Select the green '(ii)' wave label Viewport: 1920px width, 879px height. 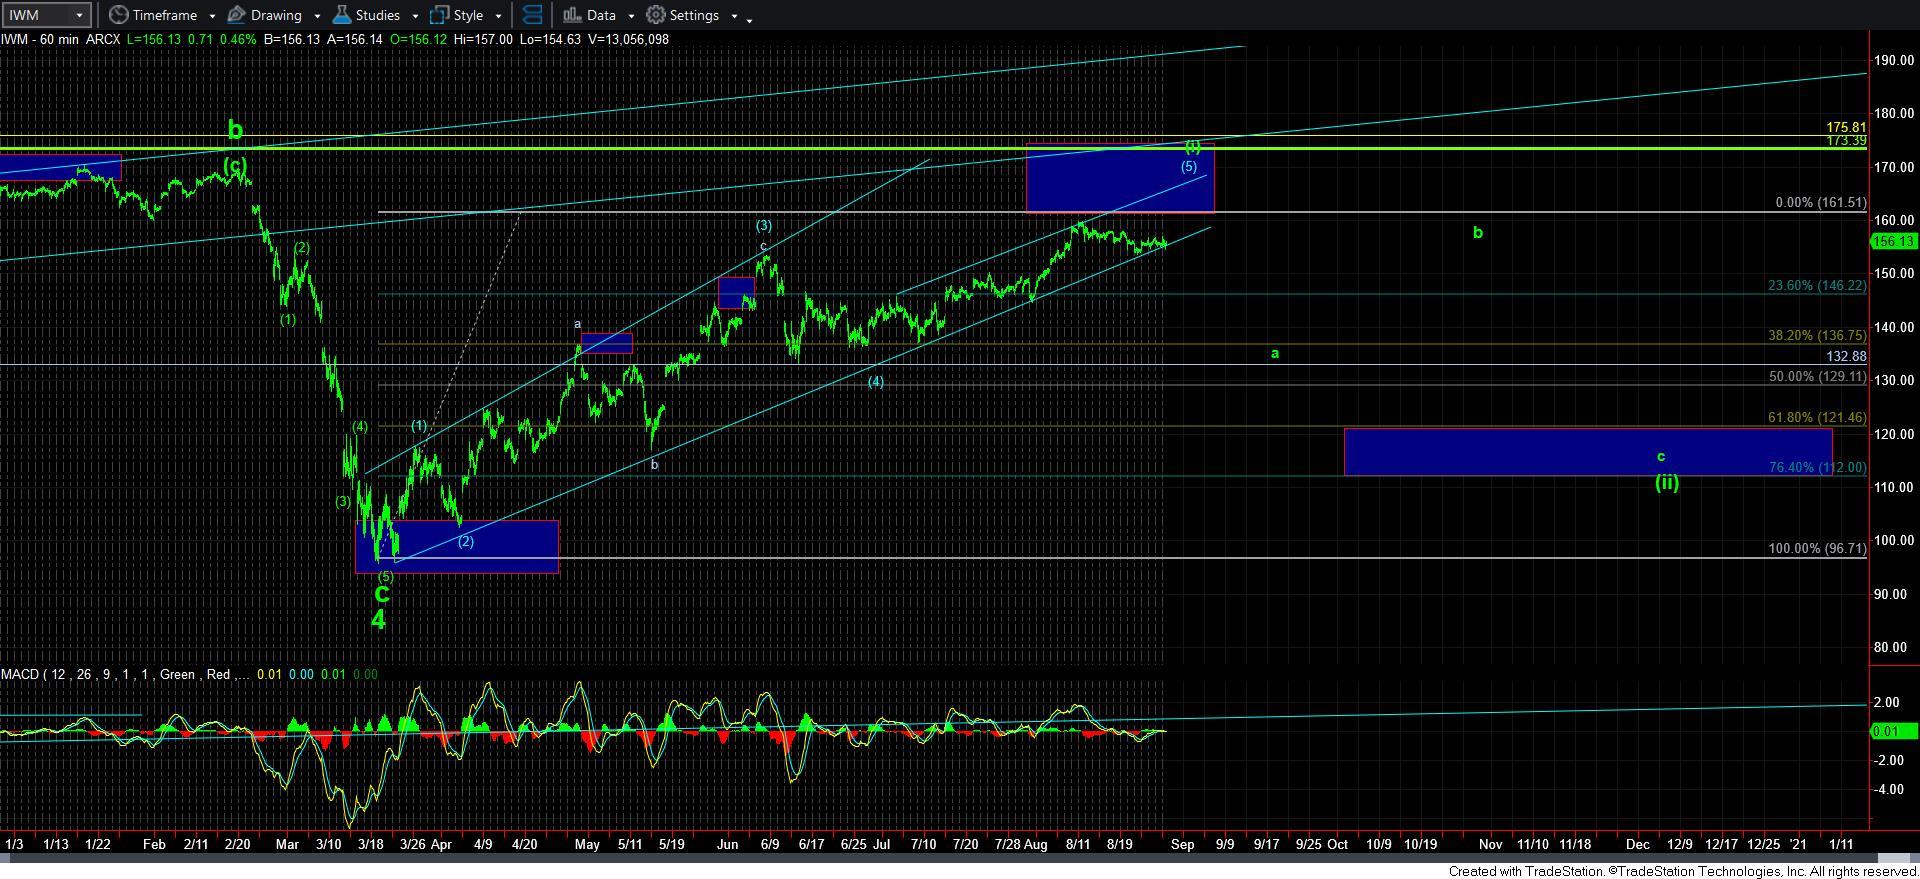(1666, 483)
